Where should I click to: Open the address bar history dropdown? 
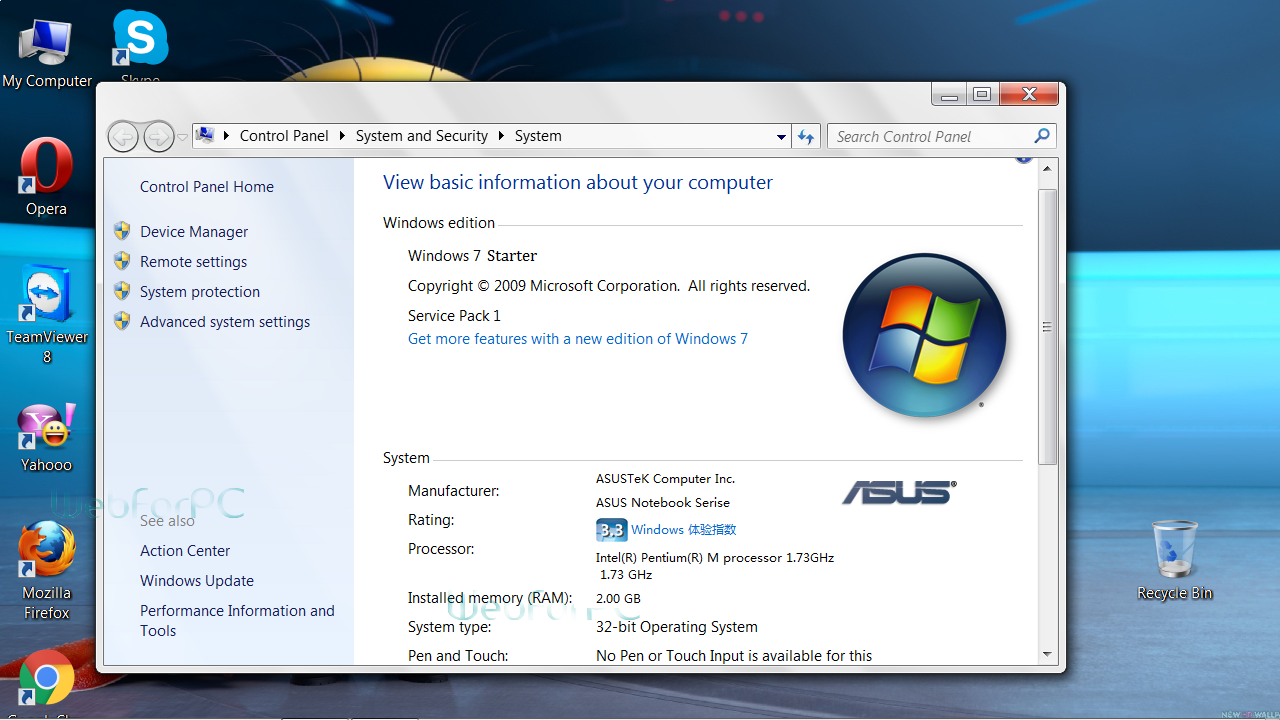[782, 137]
